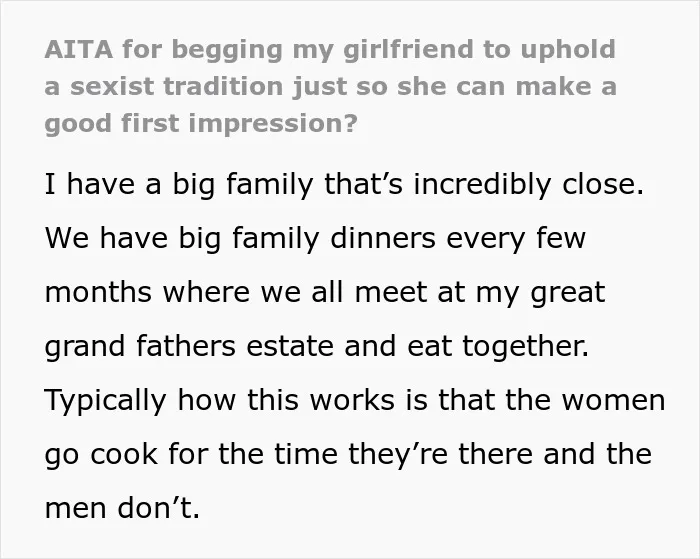Click the word "women" in the paragraph
Viewport: 700px width, 559px height.
(613, 400)
